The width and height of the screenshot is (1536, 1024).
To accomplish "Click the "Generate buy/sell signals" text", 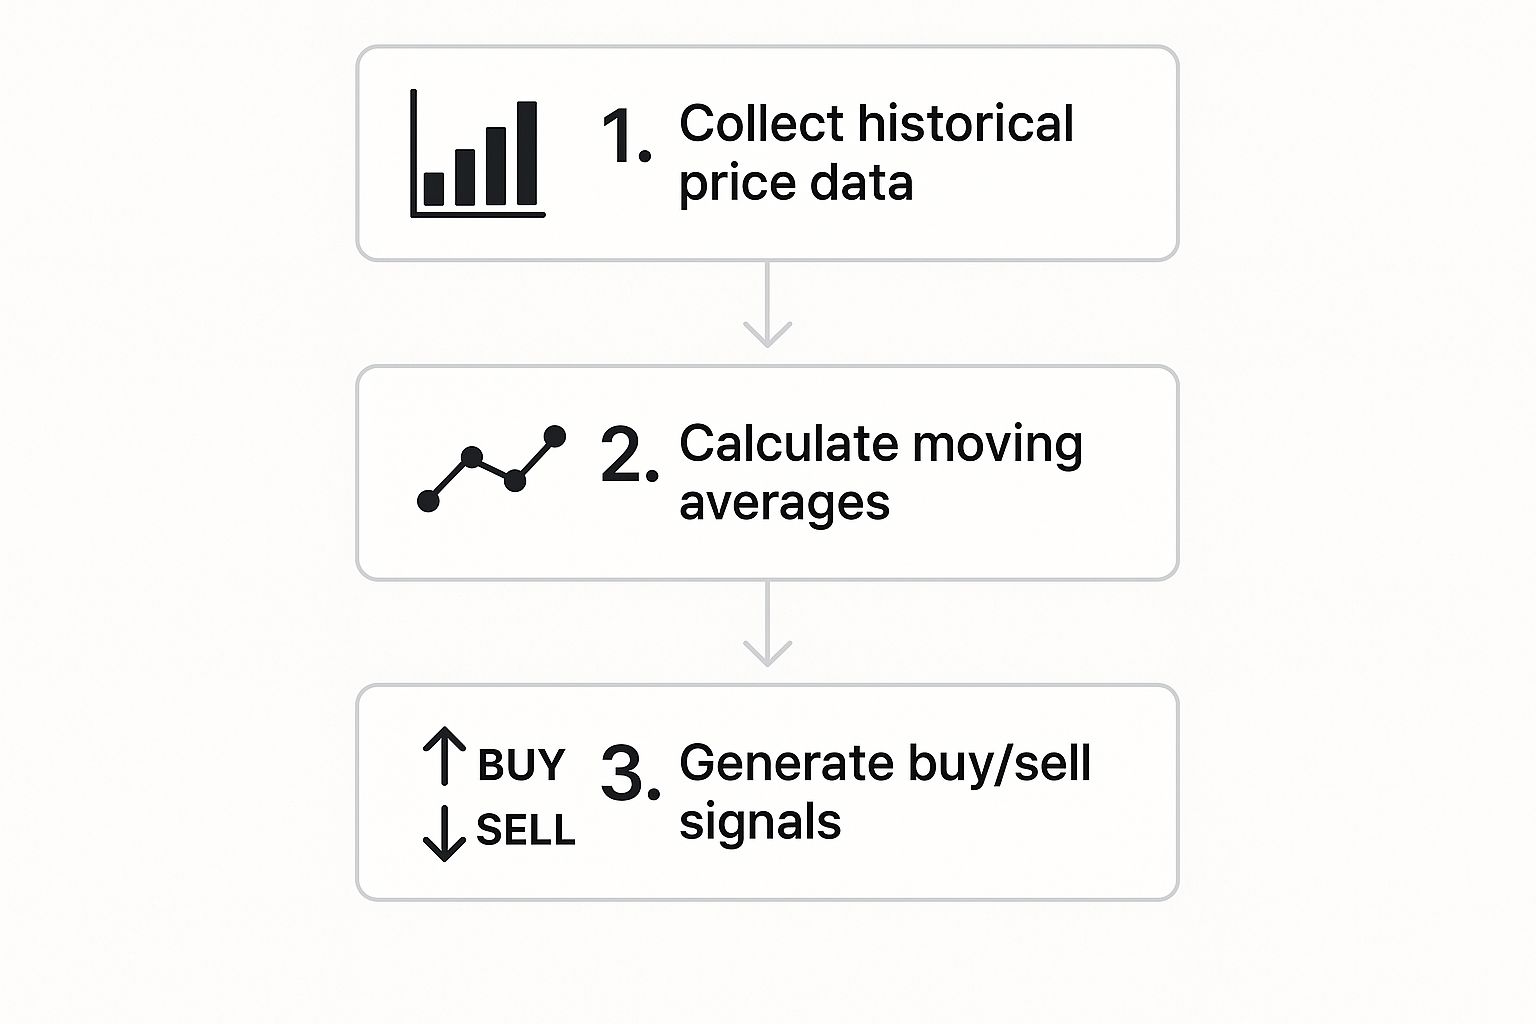I will pos(885,792).
